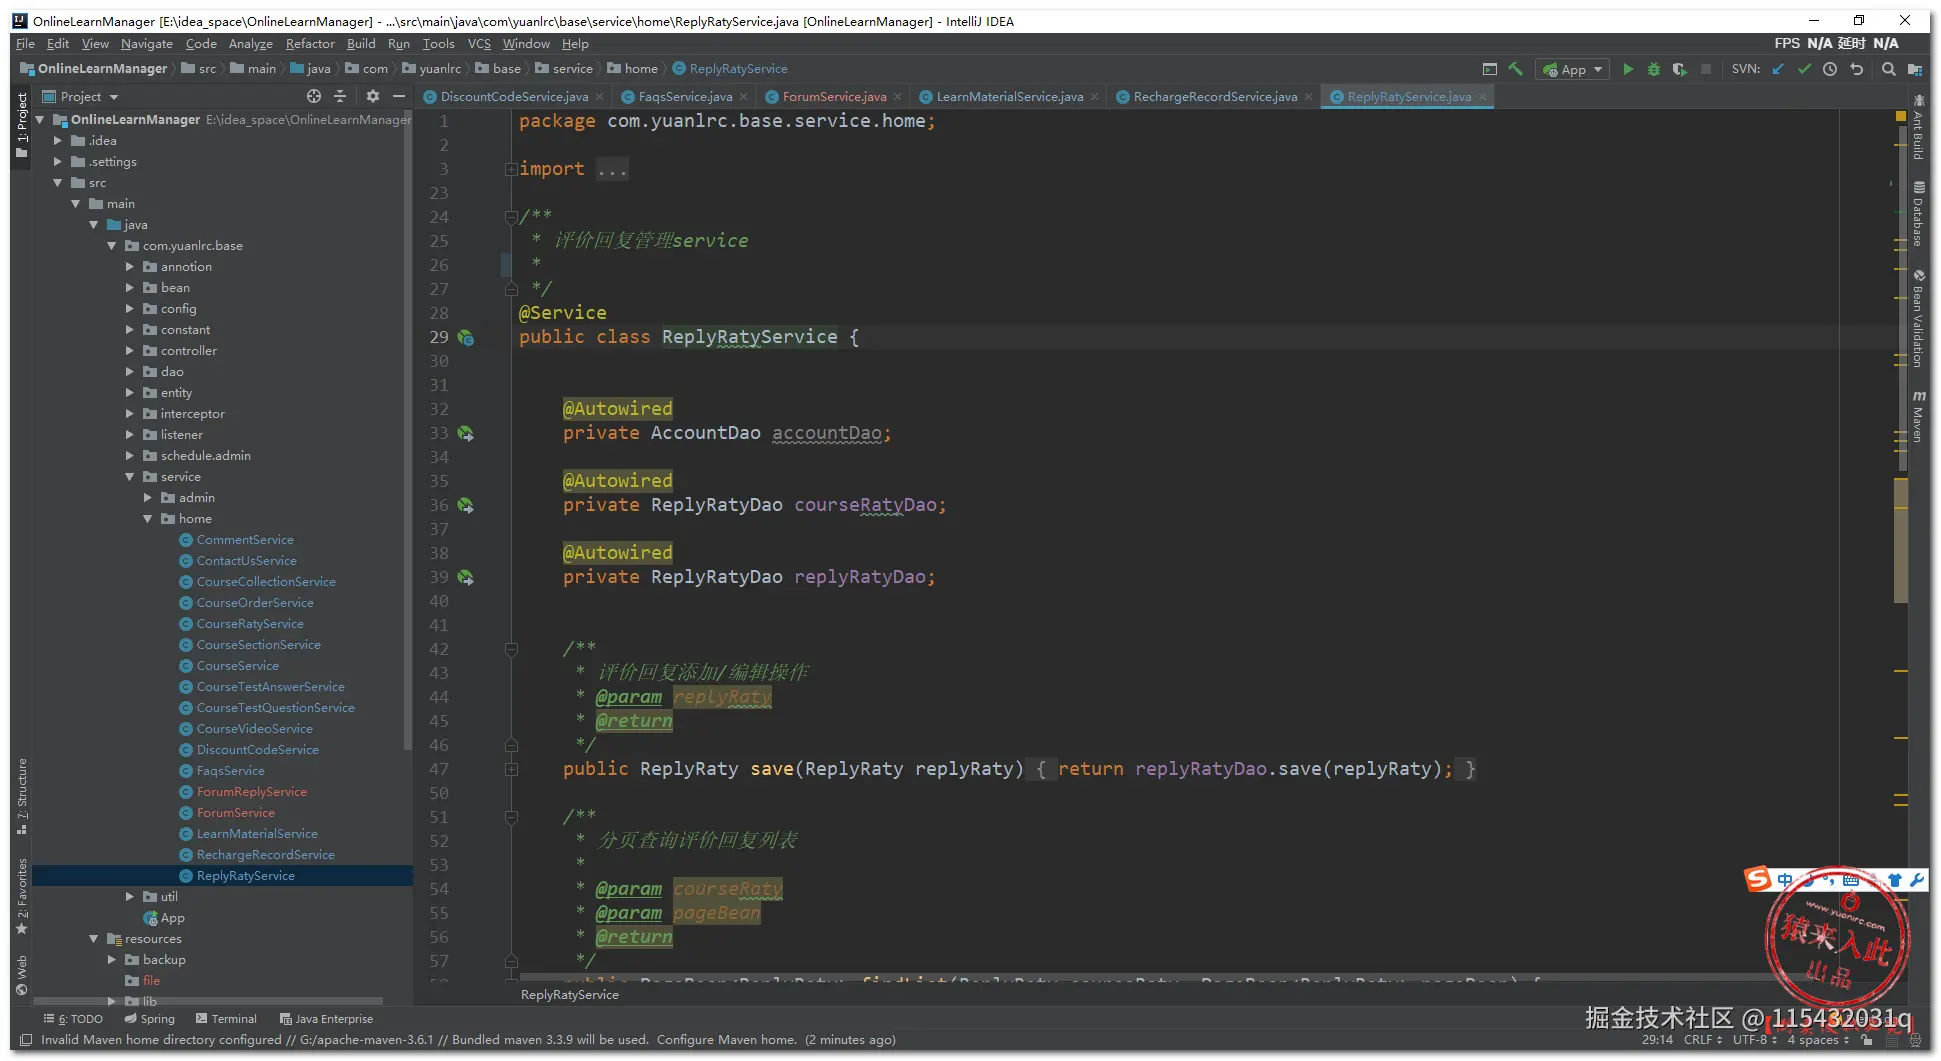The height and width of the screenshot is (1061, 1941).
Task: Collapse the home folder in project tree
Action: coord(148,519)
